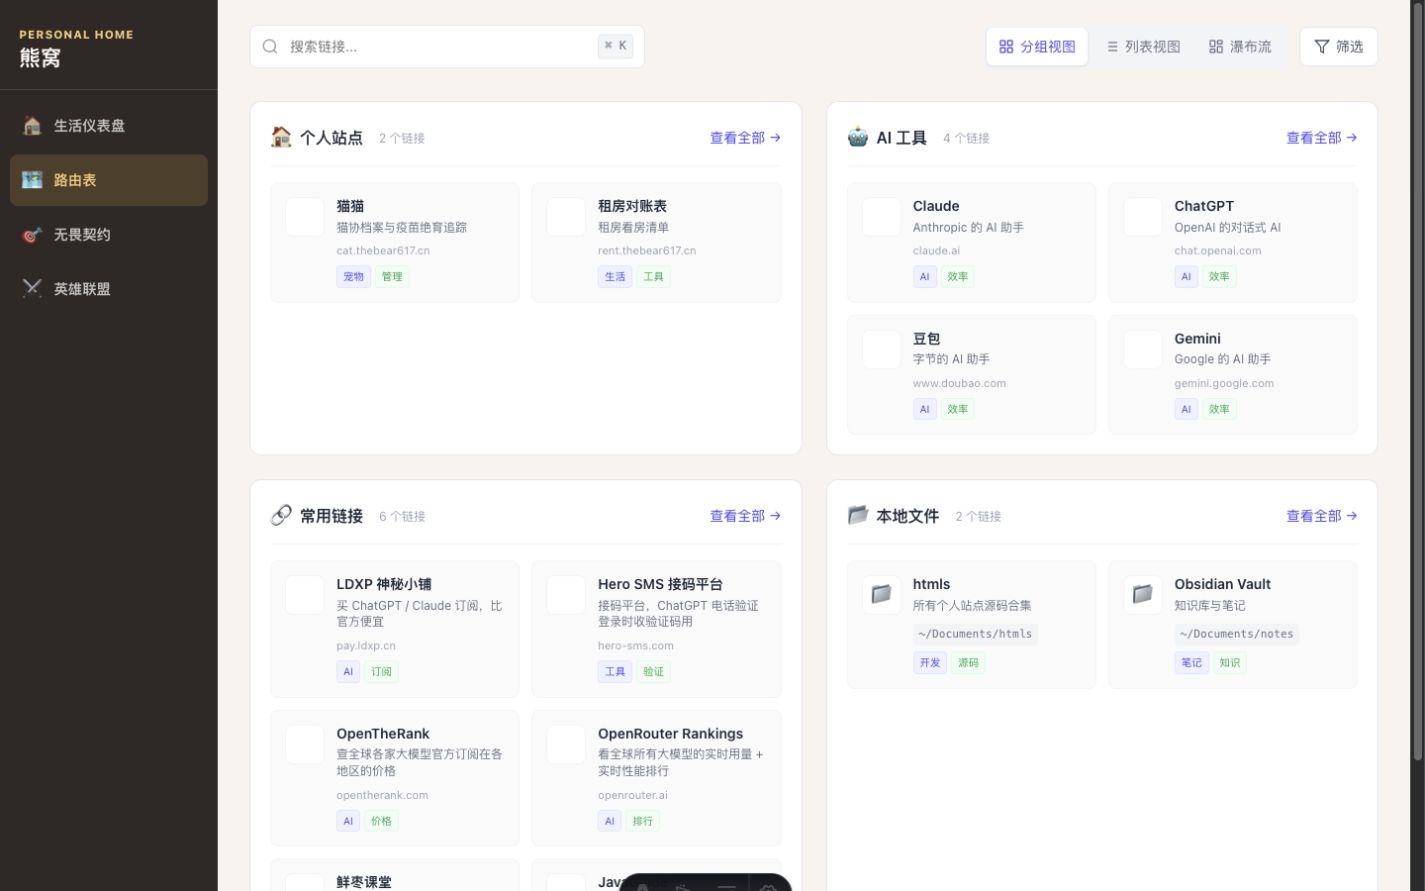Click the 效率 tag on Gemini card
The width and height of the screenshot is (1425, 891).
[x=1219, y=409]
